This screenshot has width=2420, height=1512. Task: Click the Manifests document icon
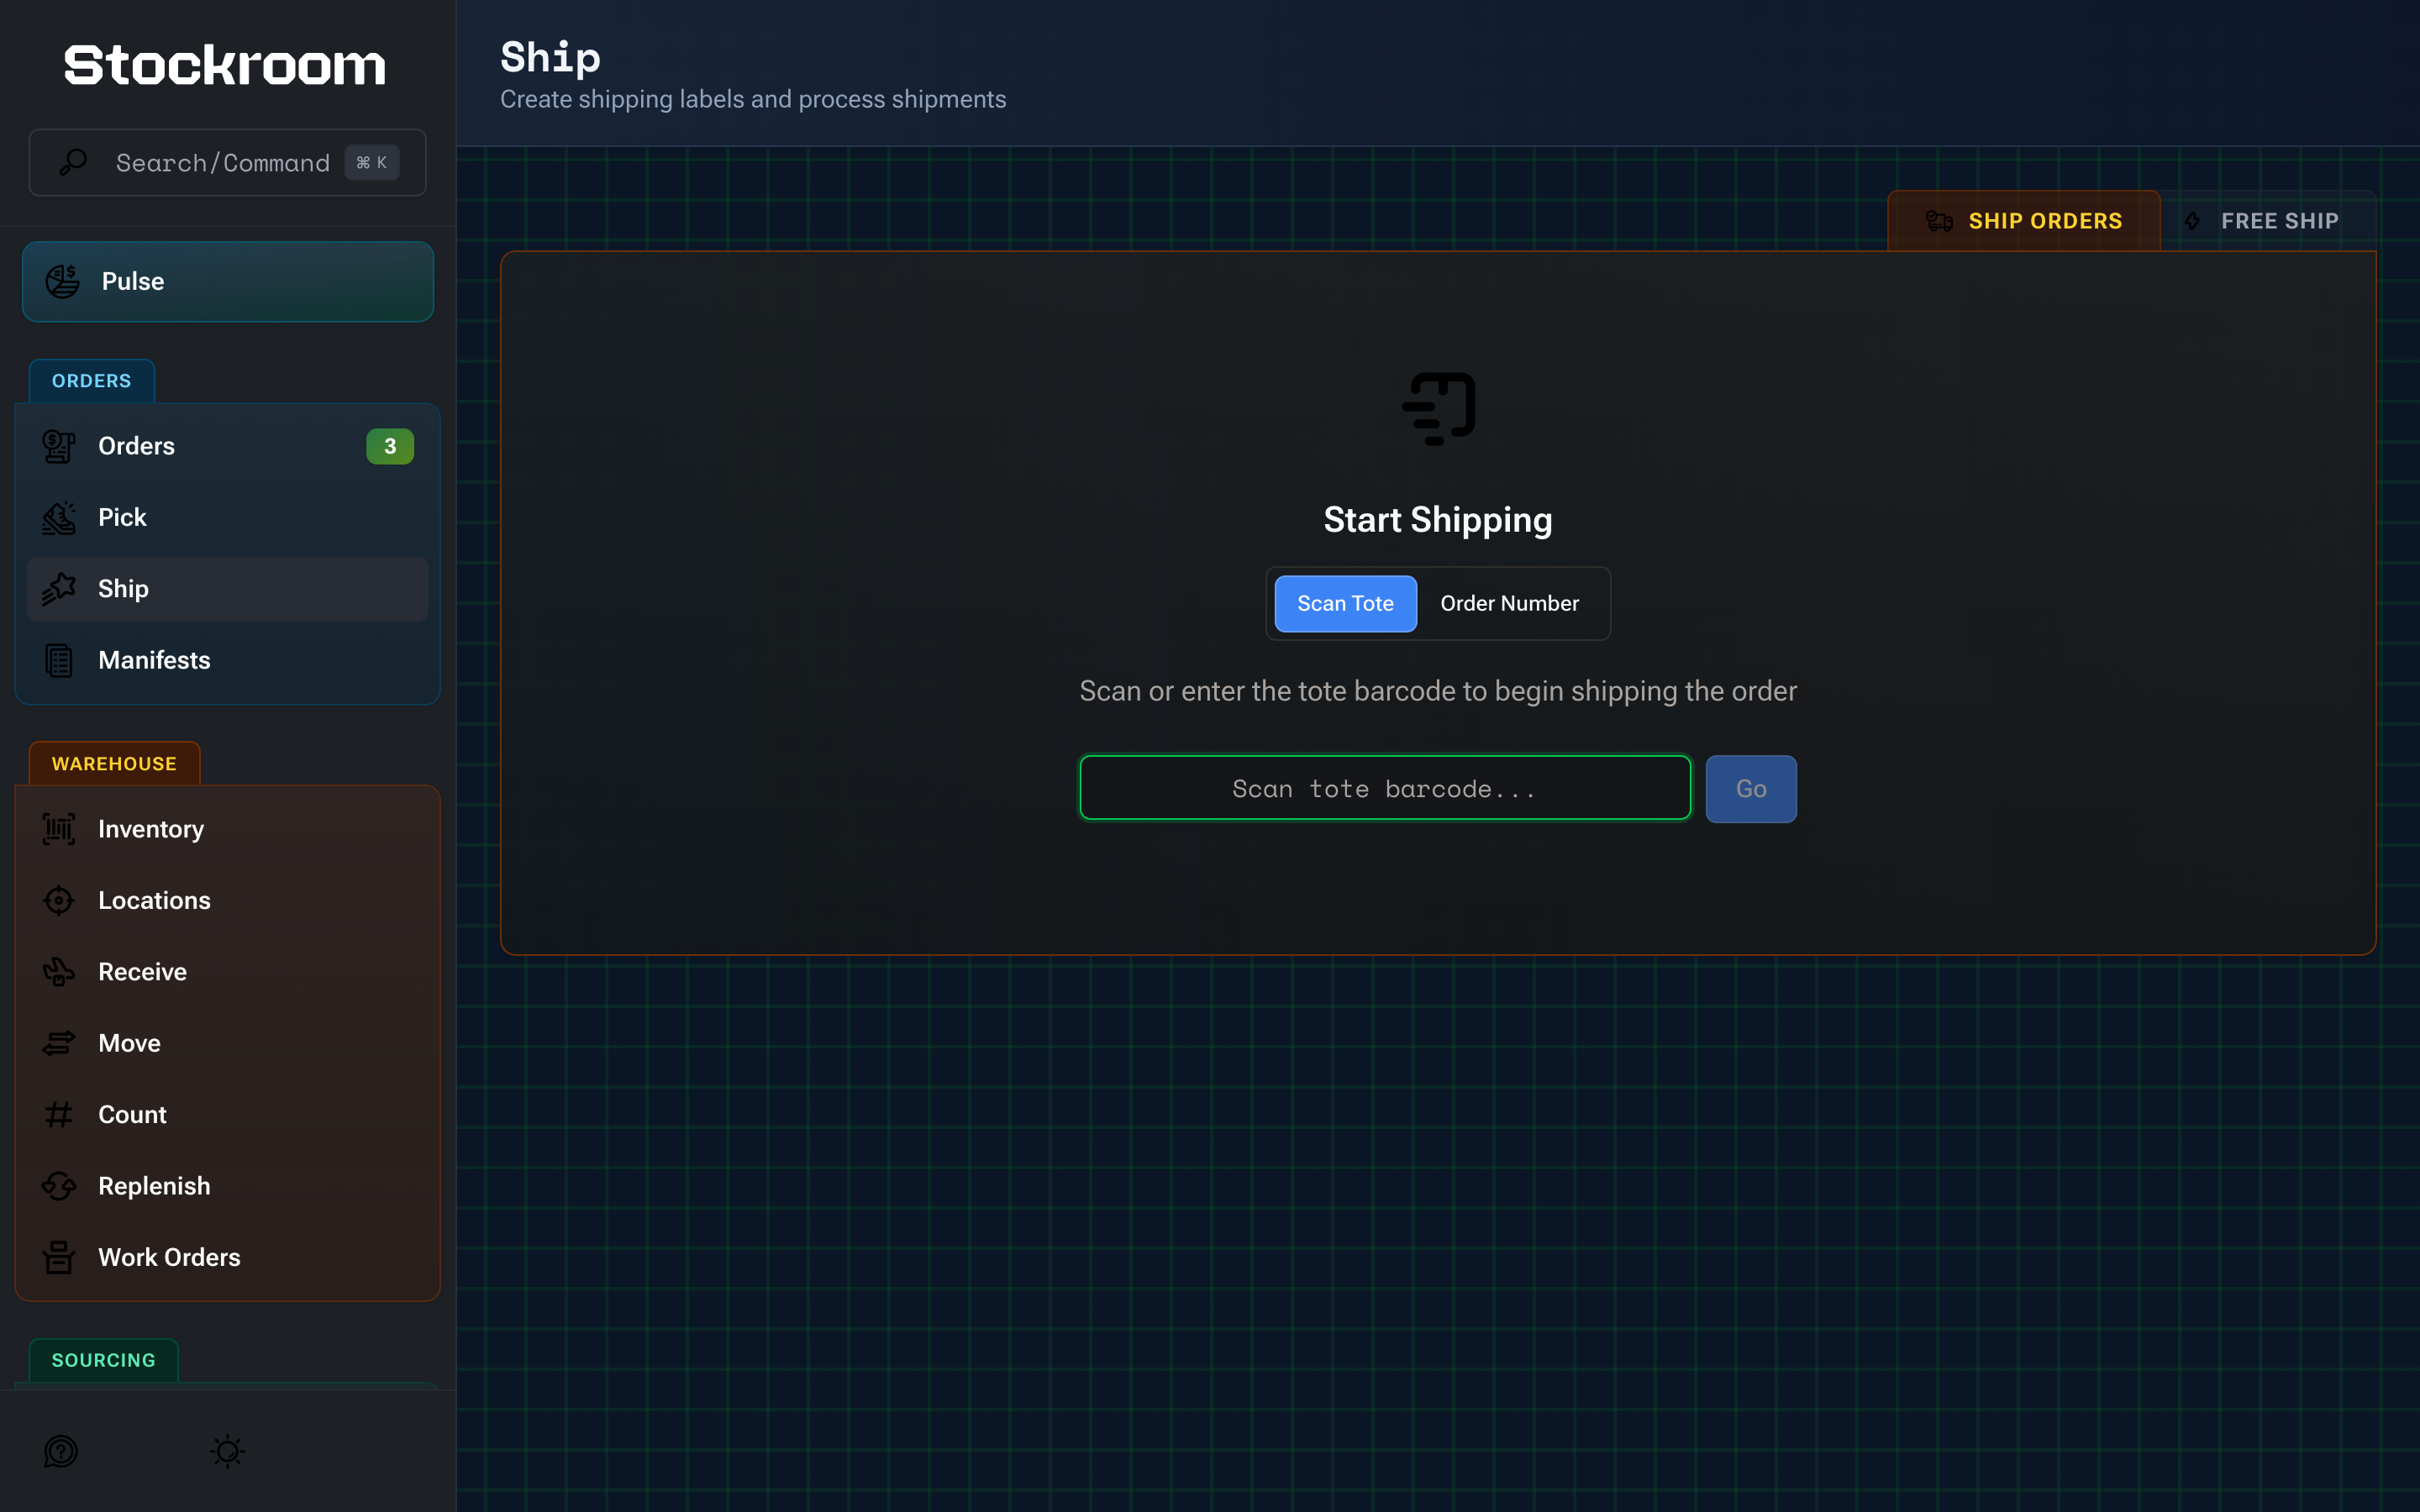pos(59,660)
